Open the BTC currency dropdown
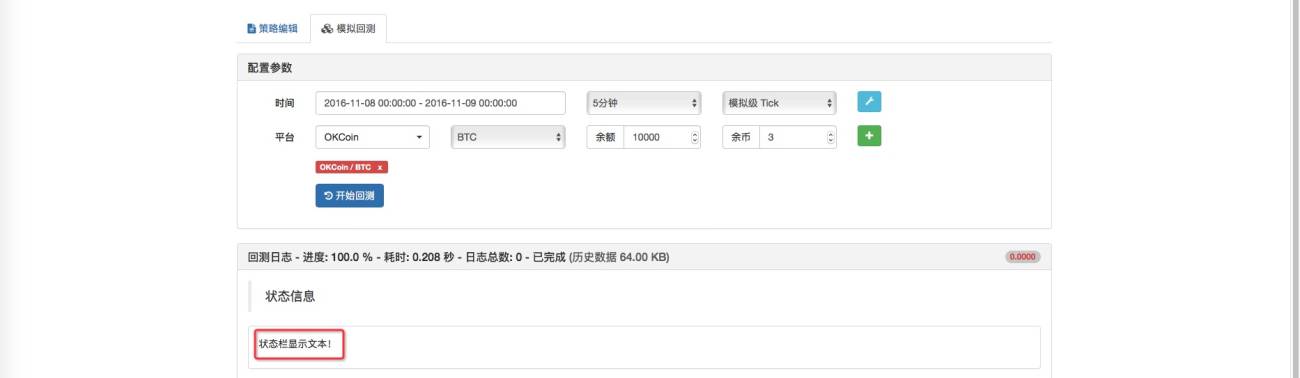 pos(508,137)
